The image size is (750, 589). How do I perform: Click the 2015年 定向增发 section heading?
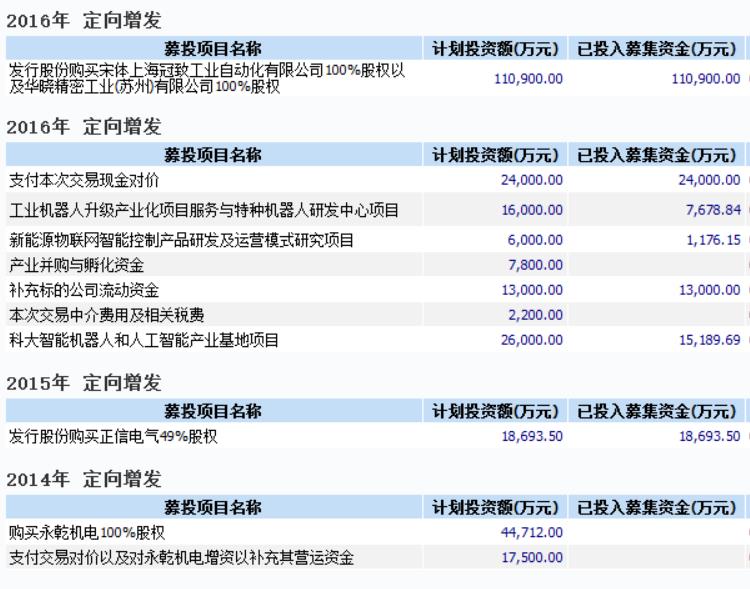point(84,384)
